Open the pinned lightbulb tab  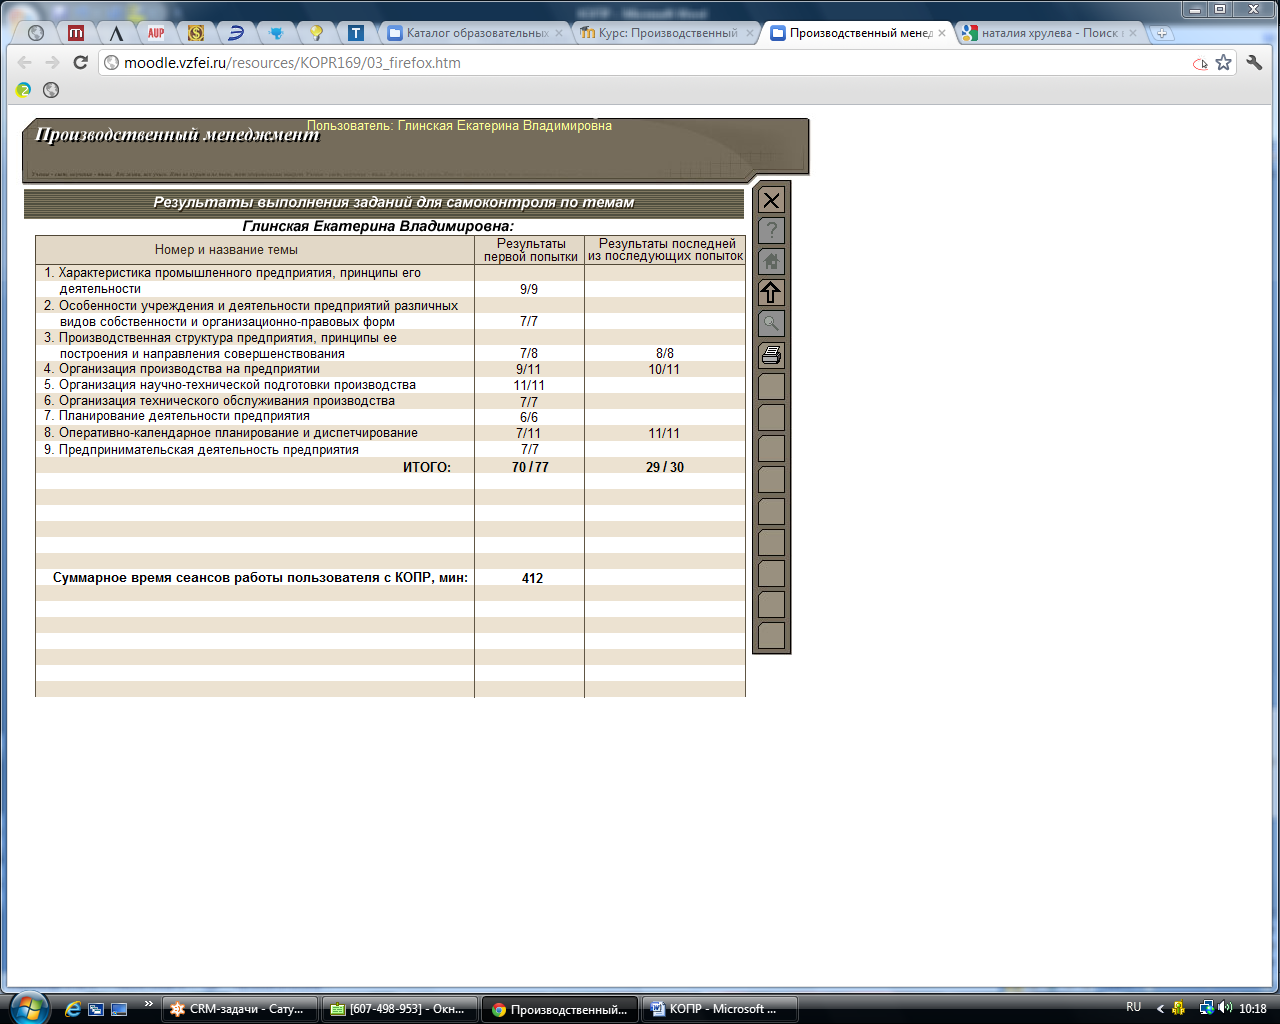click(316, 33)
